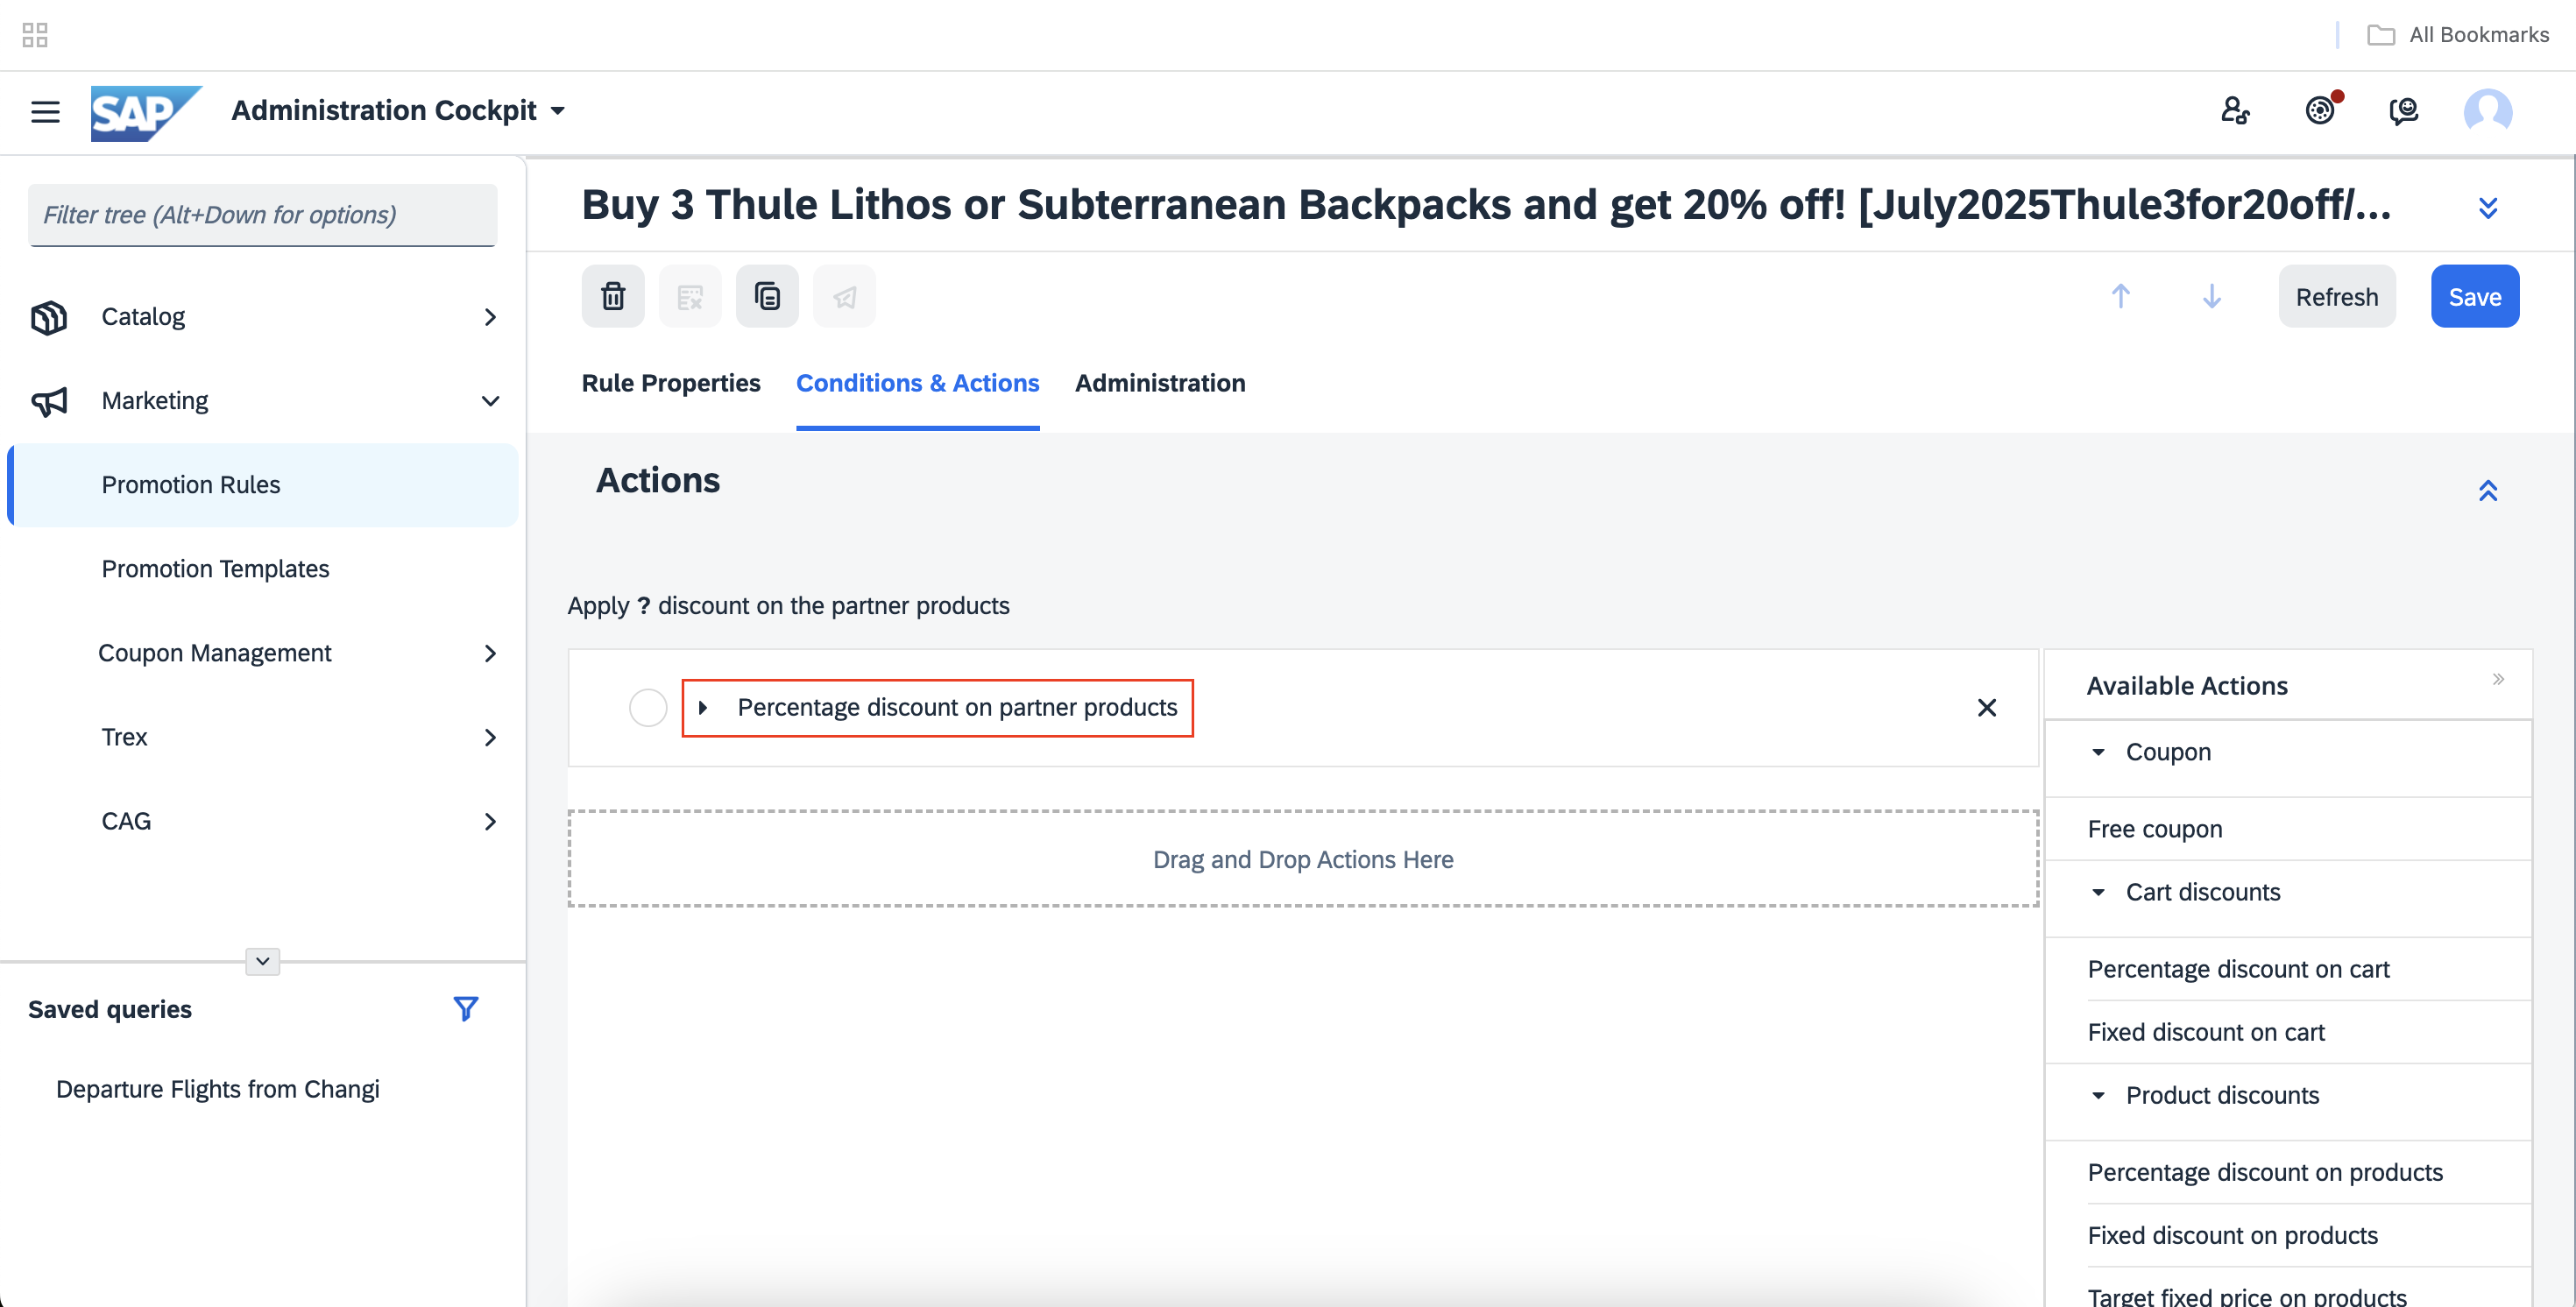Click the user profile avatar
Viewport: 2576px width, 1307px height.
pos(2488,111)
